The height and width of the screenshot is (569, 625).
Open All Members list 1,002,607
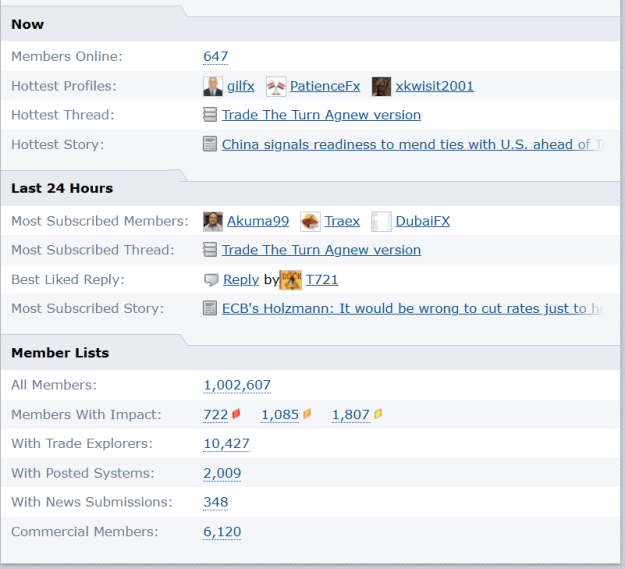coord(237,385)
